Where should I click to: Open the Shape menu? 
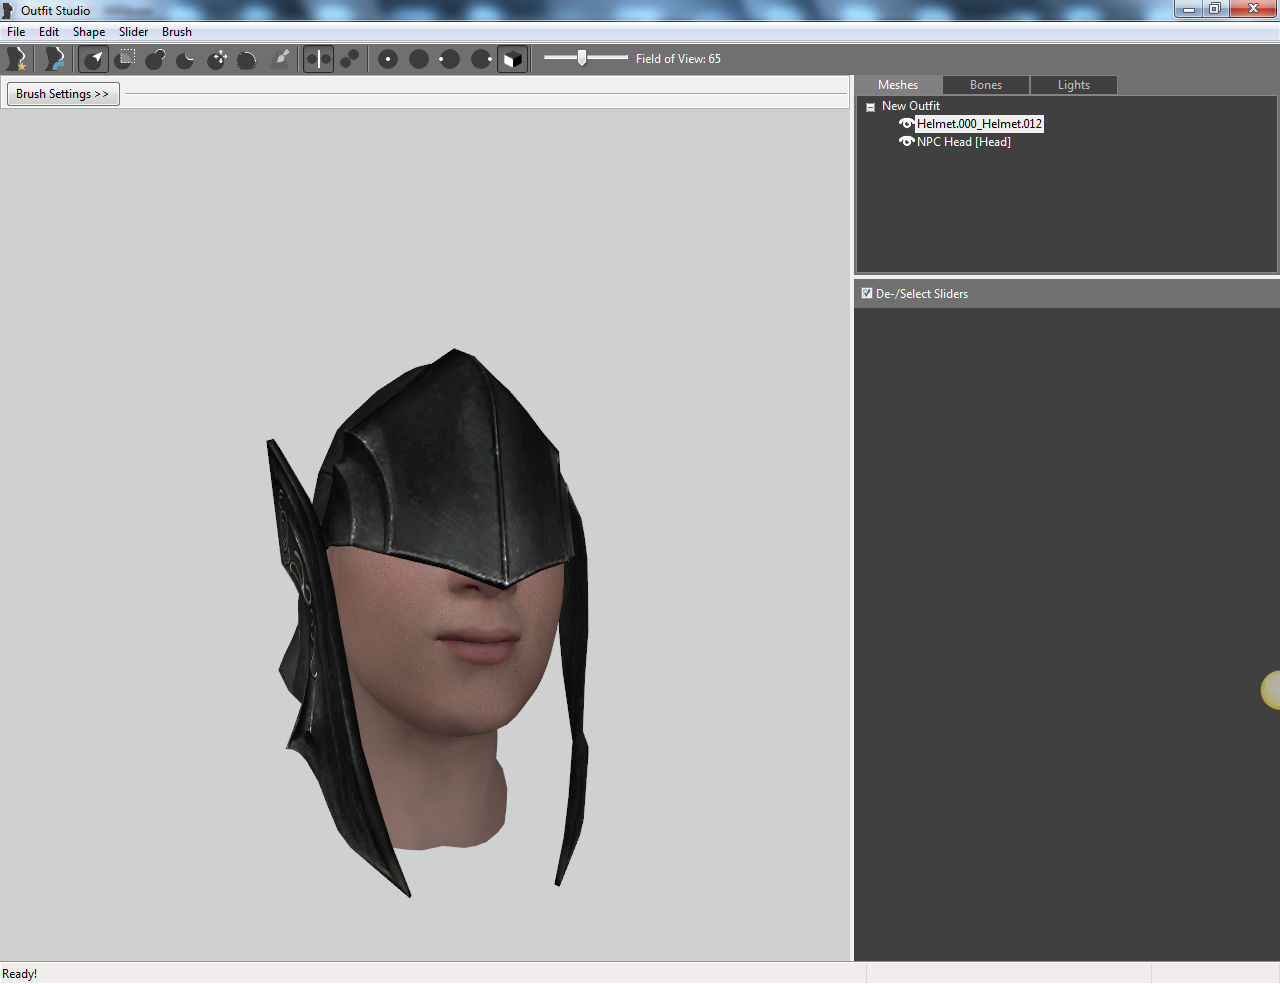(x=89, y=32)
